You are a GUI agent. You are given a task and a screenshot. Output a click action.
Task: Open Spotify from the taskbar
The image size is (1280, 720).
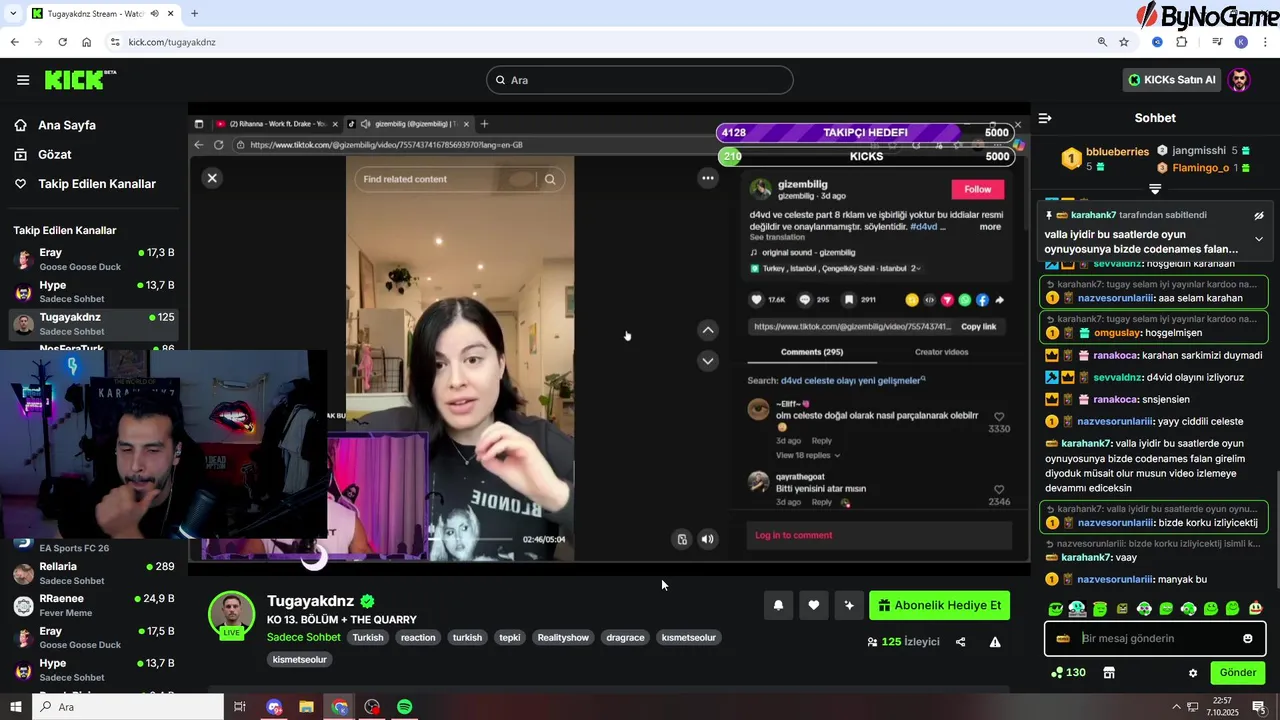[405, 707]
